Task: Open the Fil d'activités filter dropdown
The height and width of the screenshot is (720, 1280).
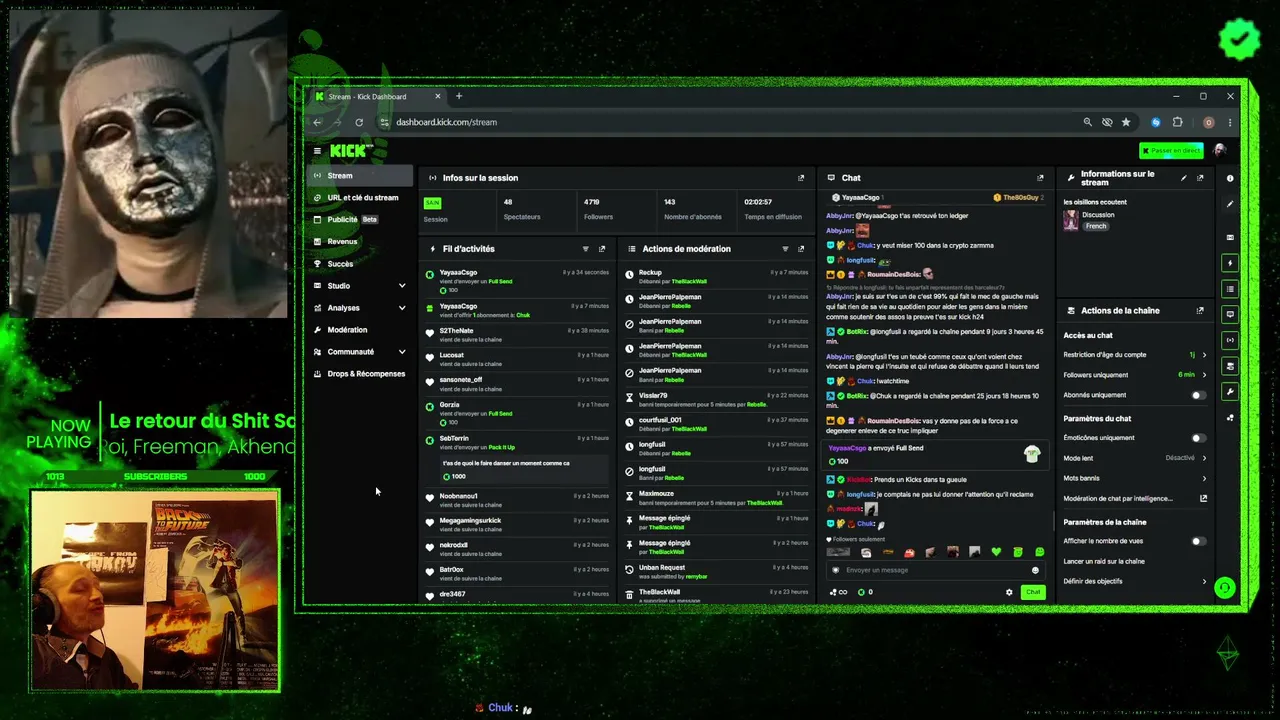Action: pos(586,249)
